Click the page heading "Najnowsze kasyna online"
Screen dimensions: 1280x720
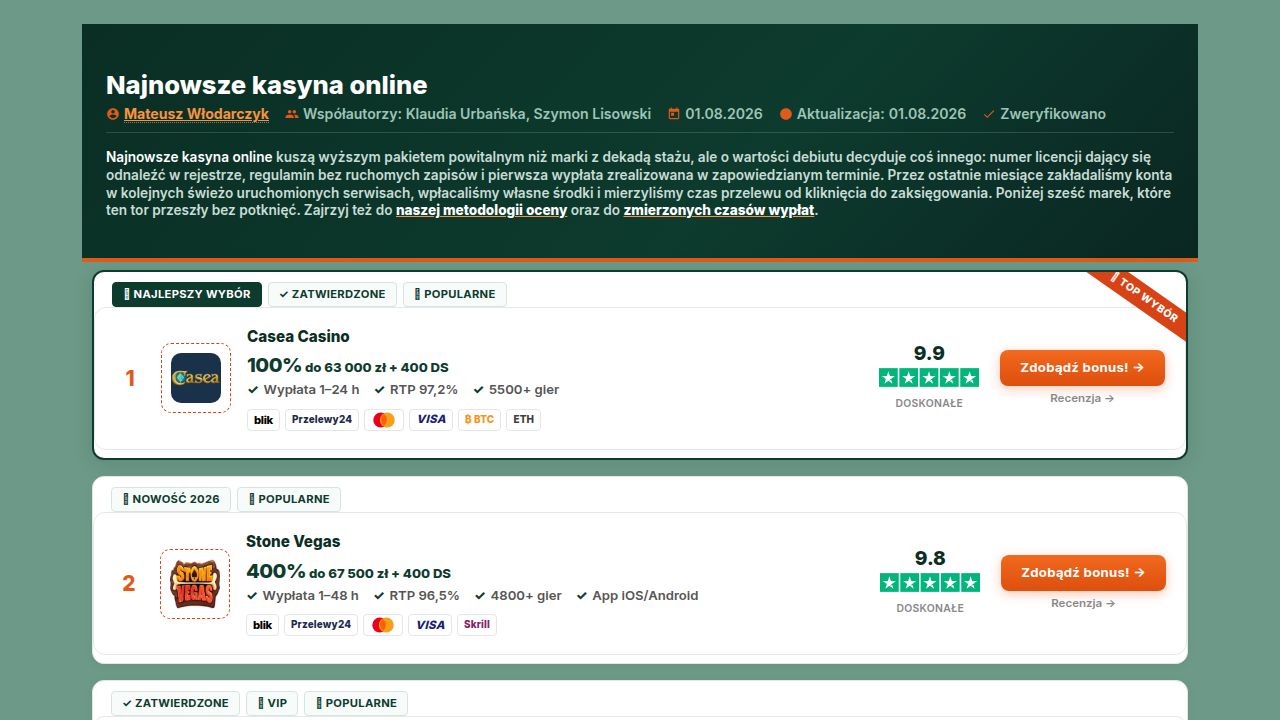click(267, 85)
